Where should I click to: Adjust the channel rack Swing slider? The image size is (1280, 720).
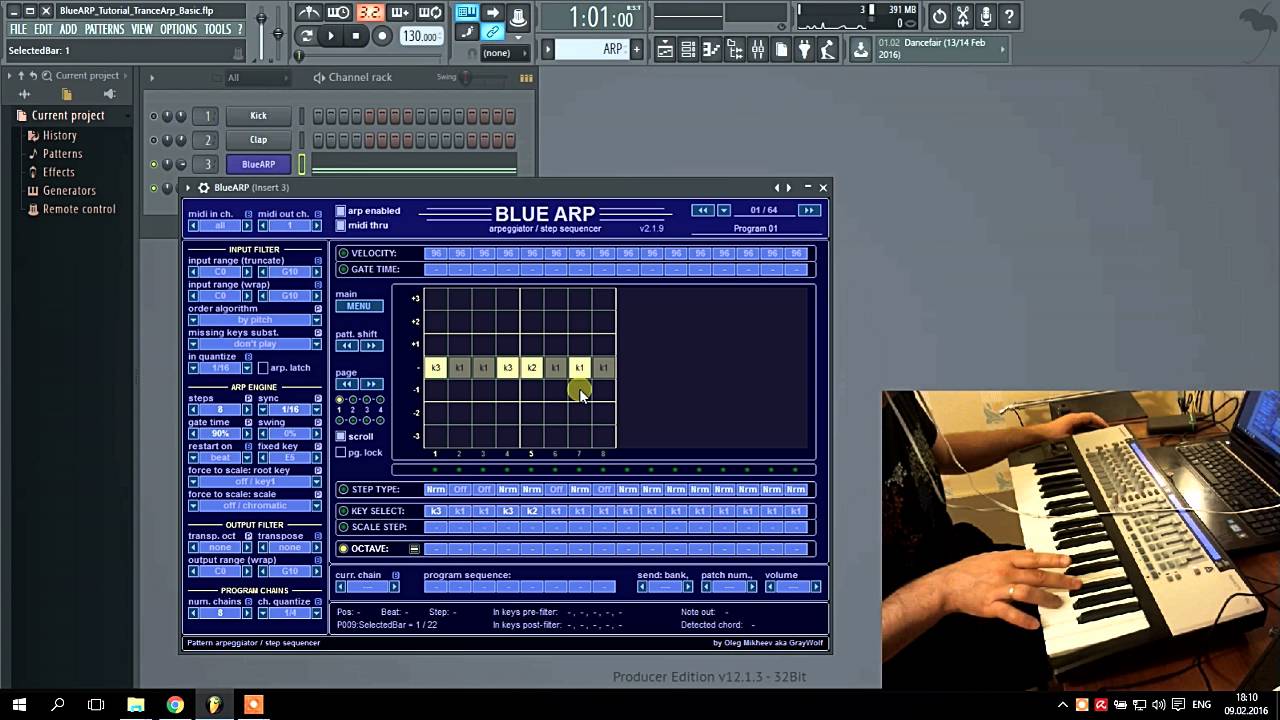(x=483, y=77)
